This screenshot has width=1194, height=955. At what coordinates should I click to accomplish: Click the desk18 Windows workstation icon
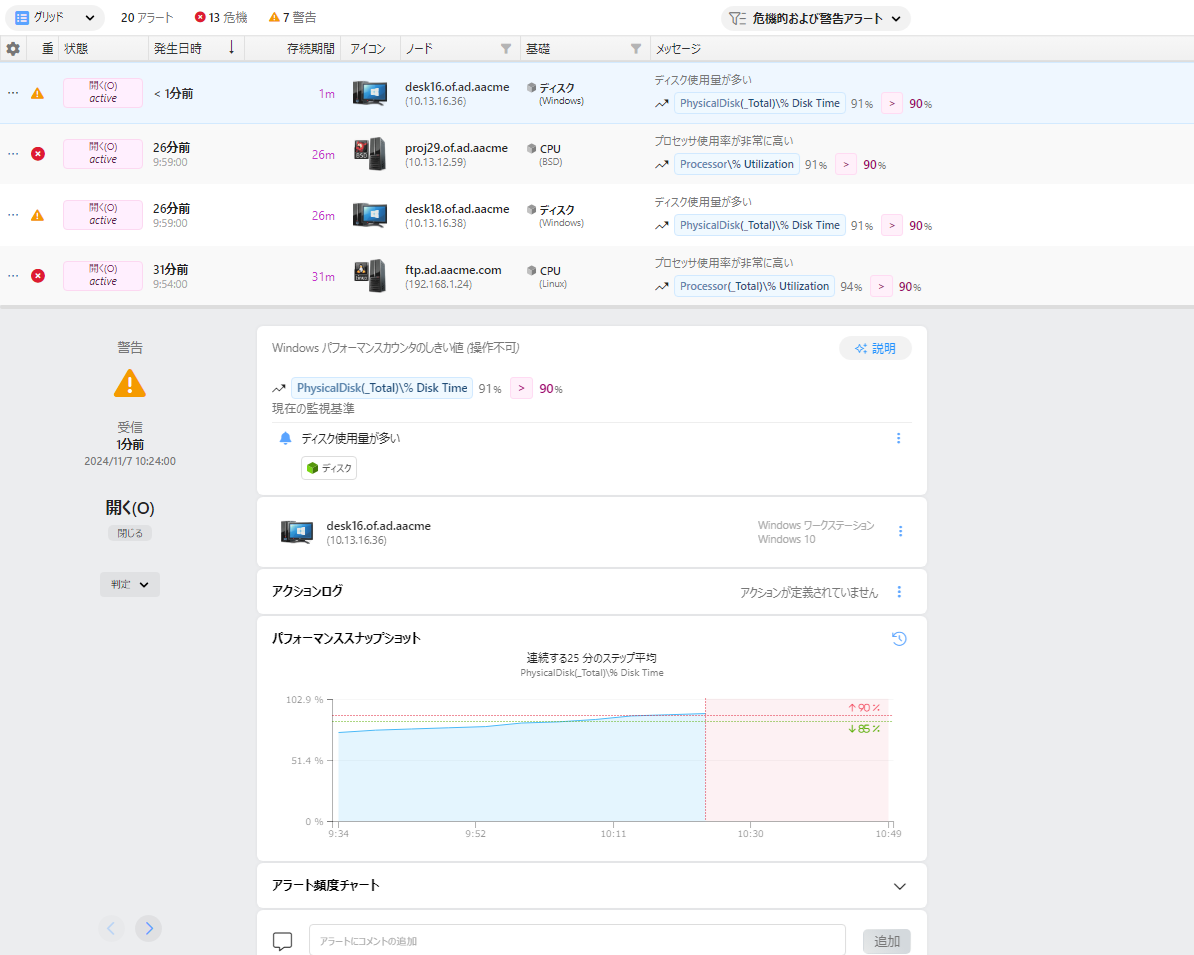tap(370, 215)
